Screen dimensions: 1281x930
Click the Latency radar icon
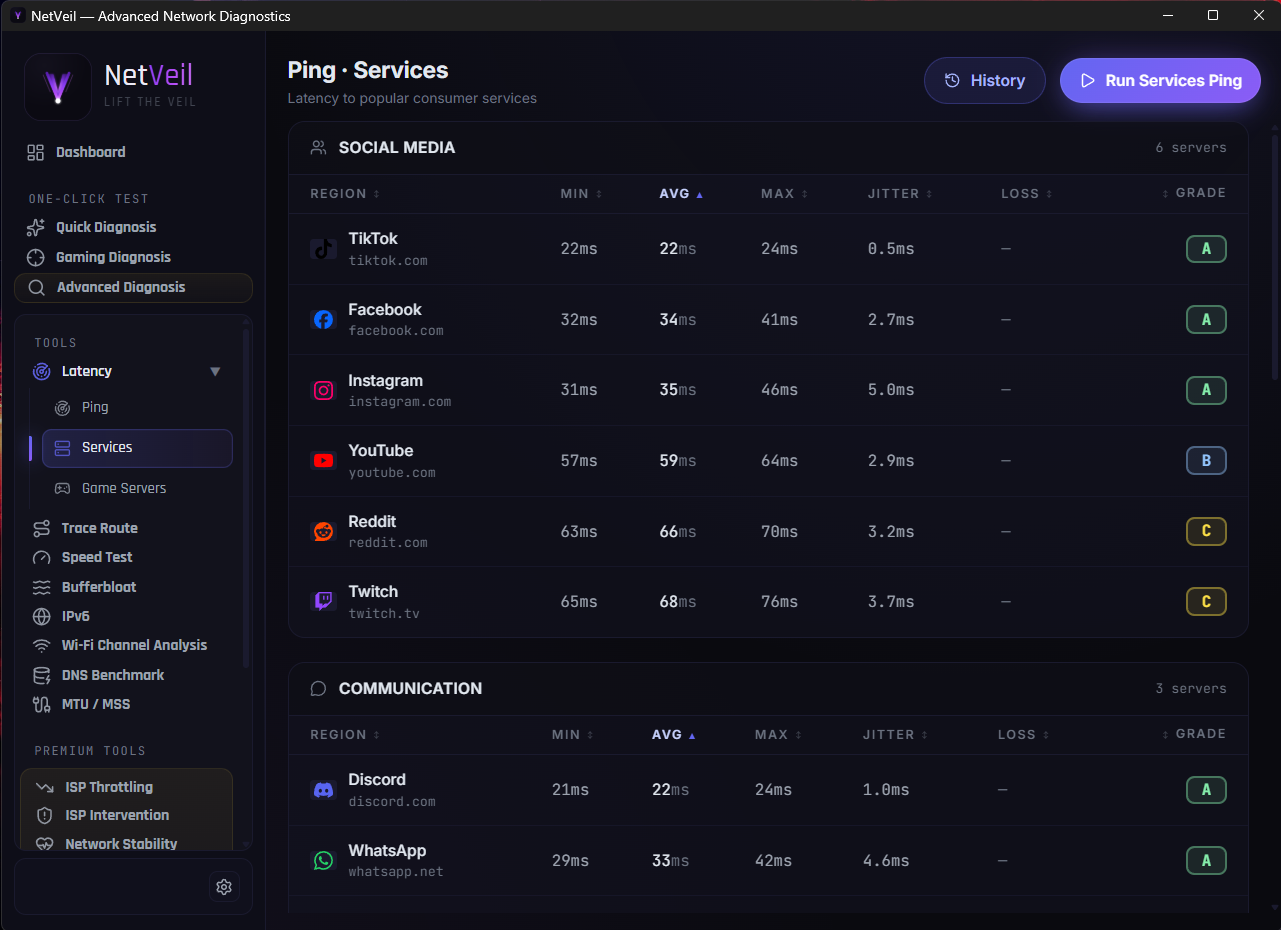click(x=41, y=371)
